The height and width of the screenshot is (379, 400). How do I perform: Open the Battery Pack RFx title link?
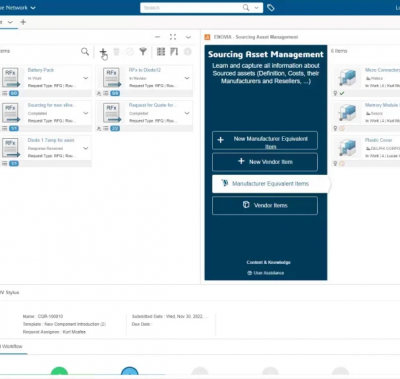click(41, 70)
